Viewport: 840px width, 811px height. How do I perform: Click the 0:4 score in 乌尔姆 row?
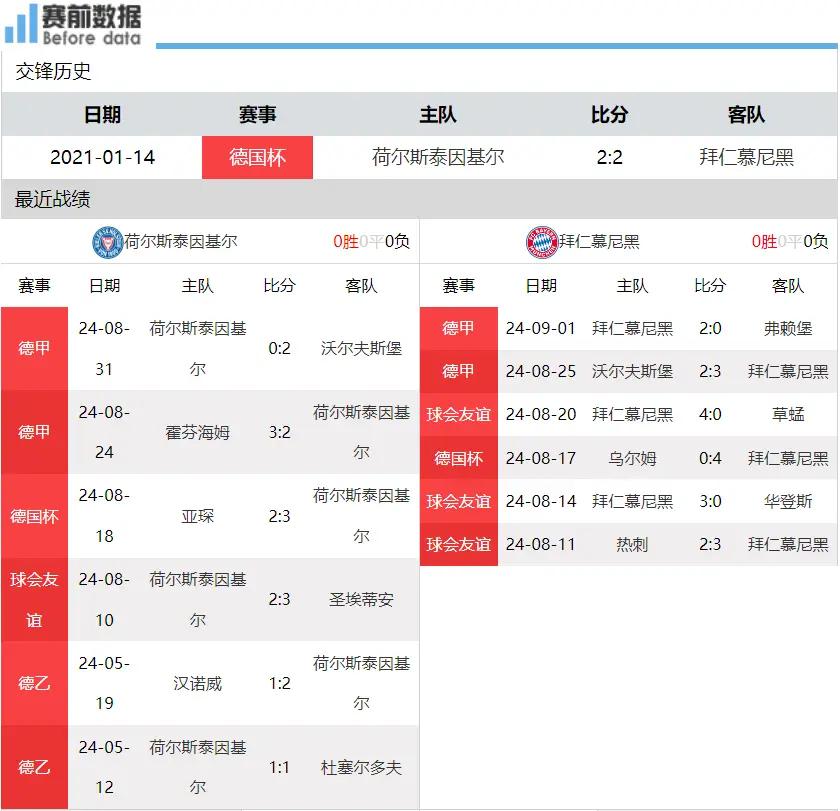tap(710, 459)
